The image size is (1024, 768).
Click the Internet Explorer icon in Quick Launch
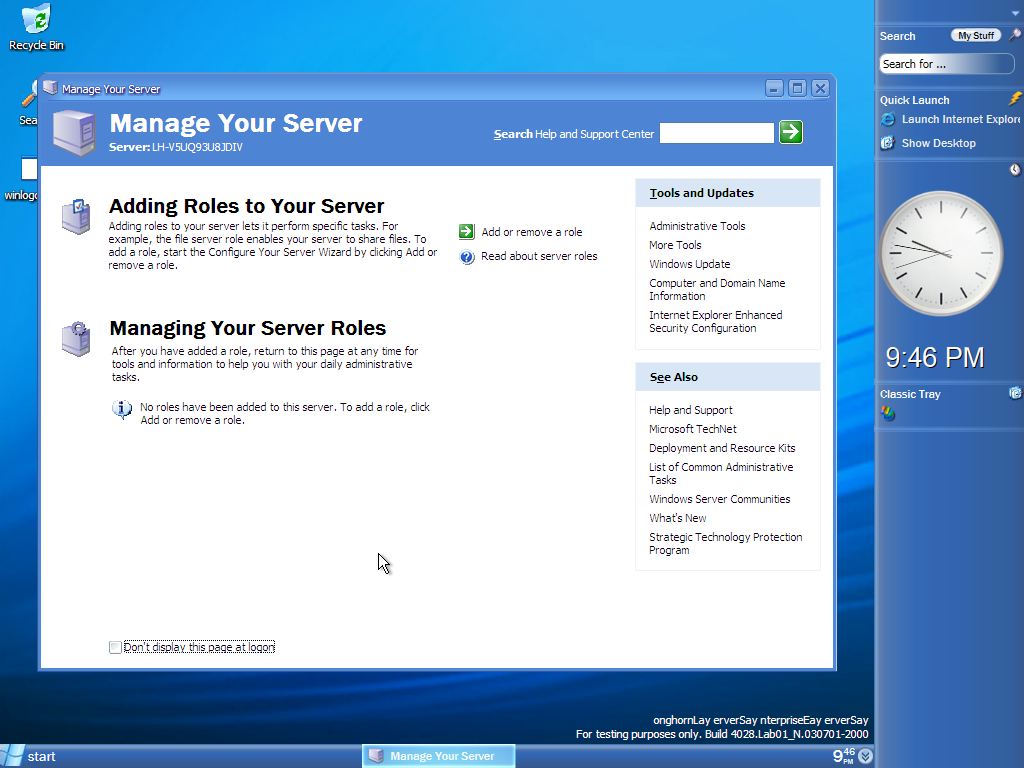point(887,120)
